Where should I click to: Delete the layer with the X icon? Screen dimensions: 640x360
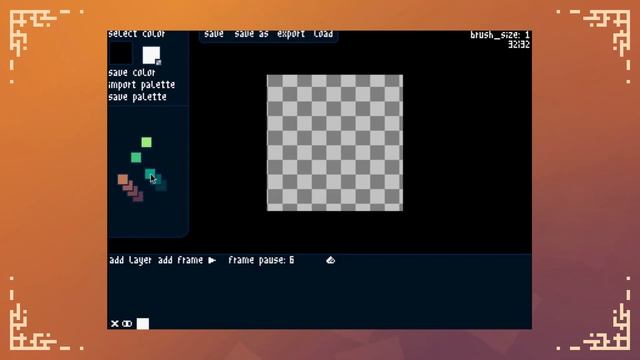pos(115,324)
